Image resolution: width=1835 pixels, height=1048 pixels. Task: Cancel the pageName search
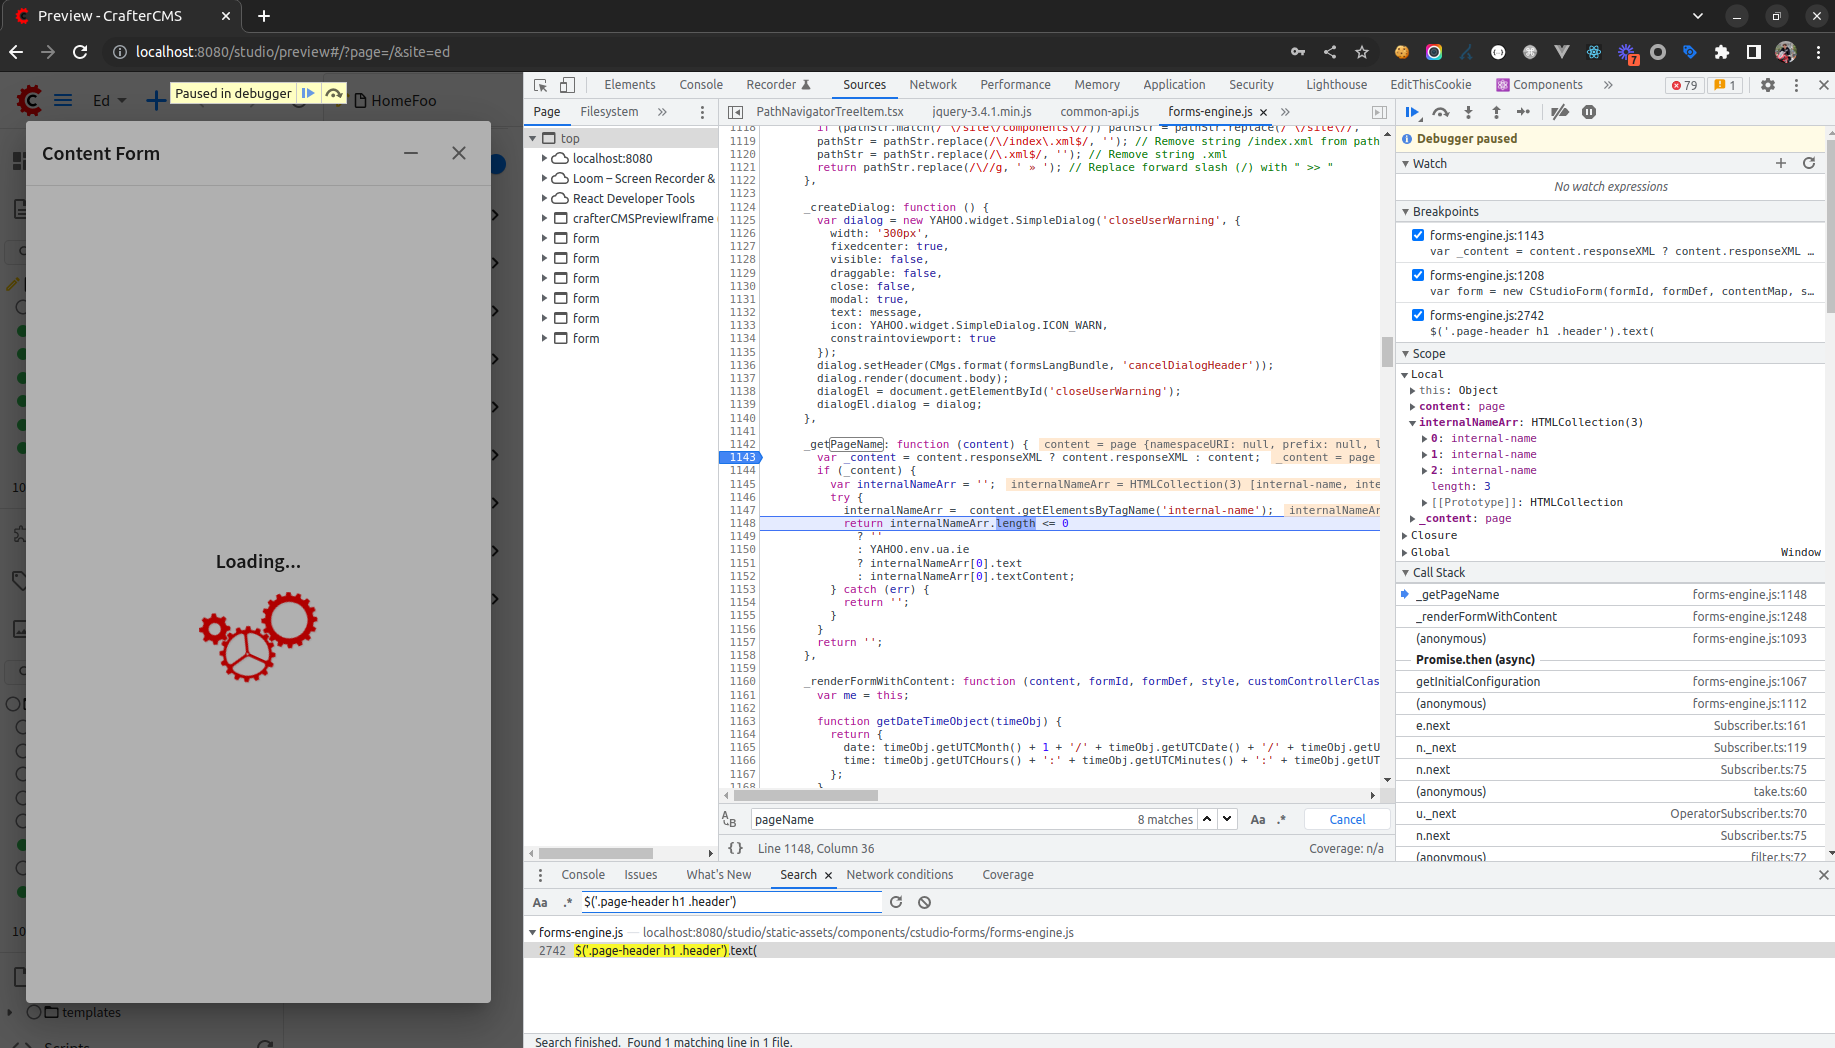1347,819
